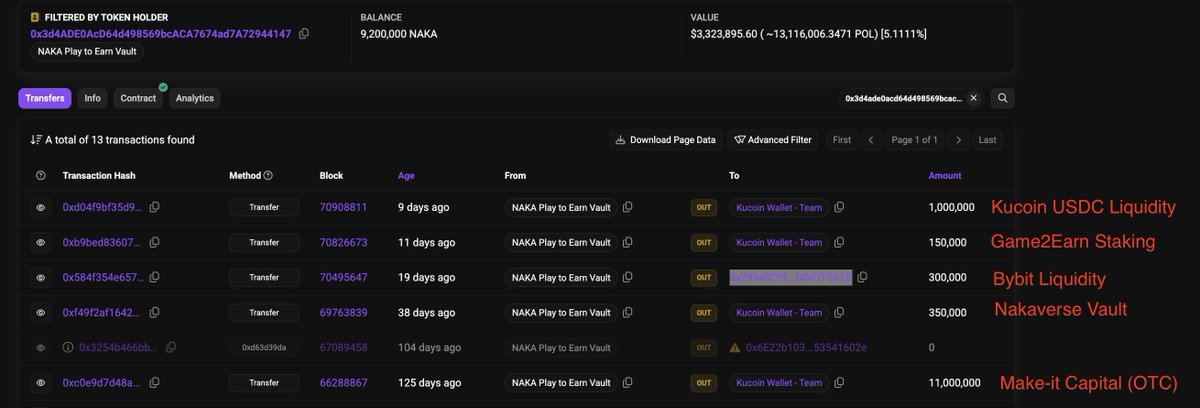Click the NAKA Play to Earn Vault tag
This screenshot has height=408, width=1200.
(x=87, y=51)
